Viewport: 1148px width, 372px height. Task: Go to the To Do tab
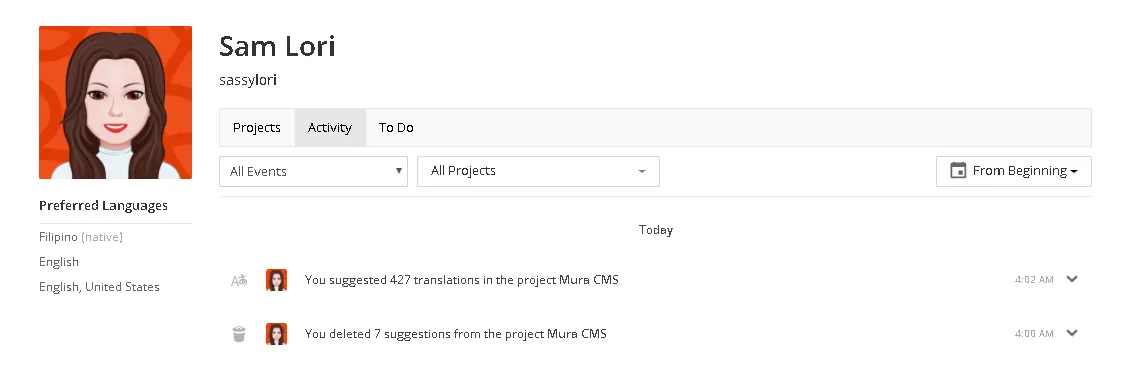click(396, 127)
